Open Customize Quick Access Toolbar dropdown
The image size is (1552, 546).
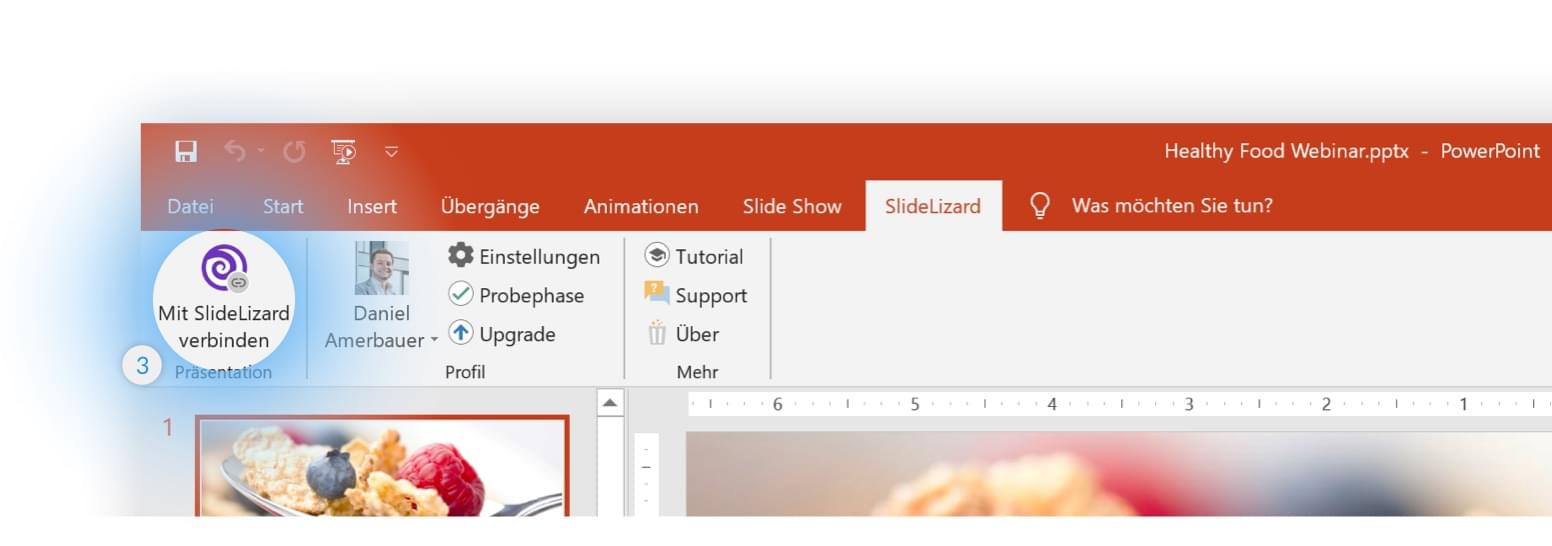pos(392,152)
